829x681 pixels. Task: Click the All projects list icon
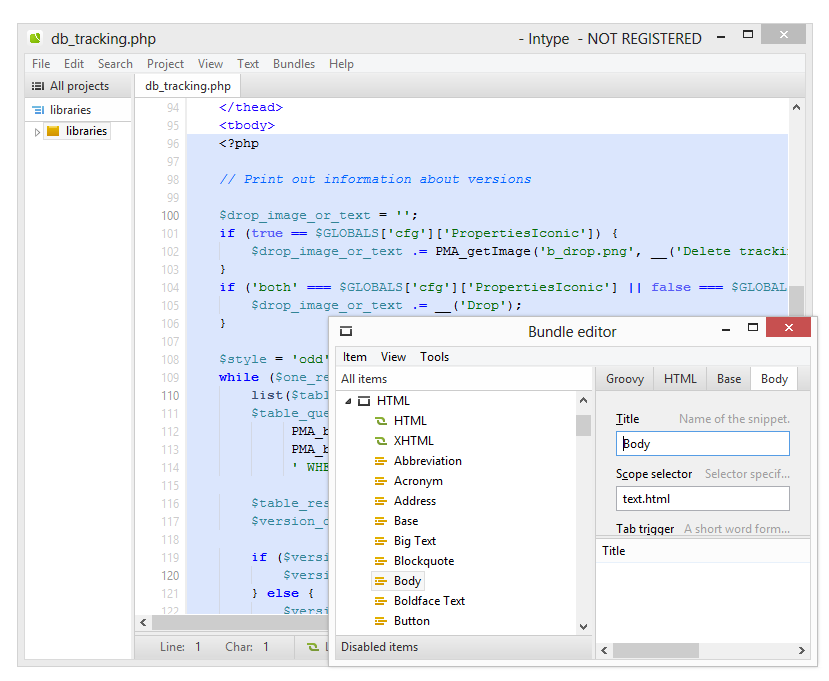38,87
